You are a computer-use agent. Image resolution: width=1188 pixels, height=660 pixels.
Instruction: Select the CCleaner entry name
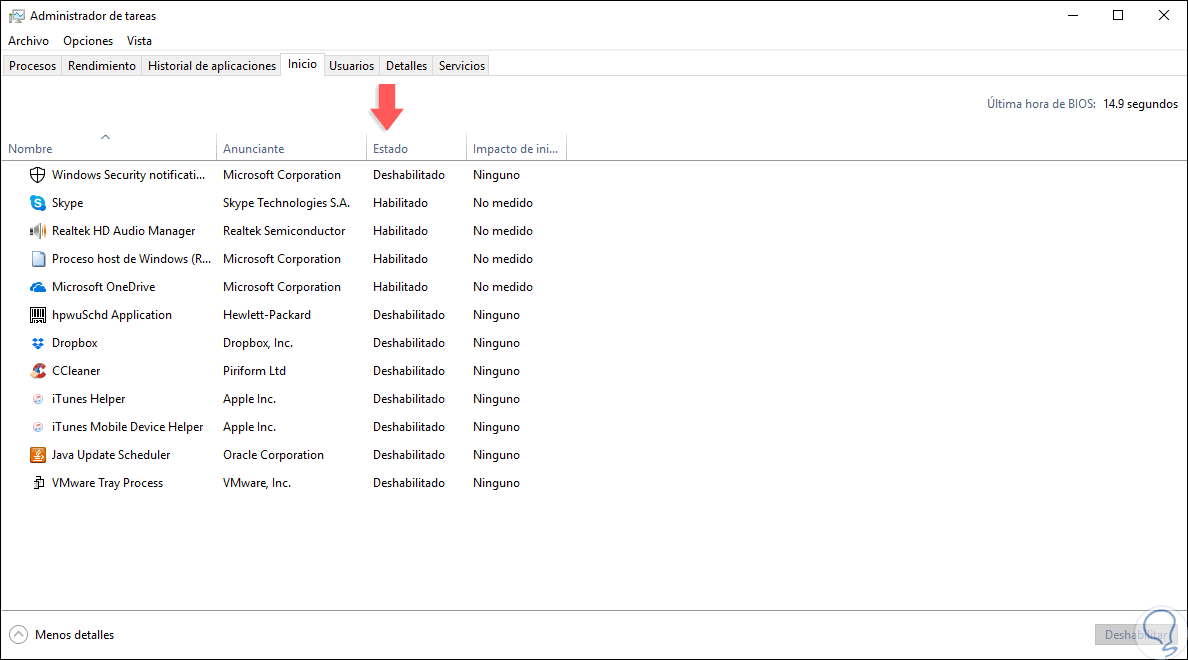click(x=76, y=371)
